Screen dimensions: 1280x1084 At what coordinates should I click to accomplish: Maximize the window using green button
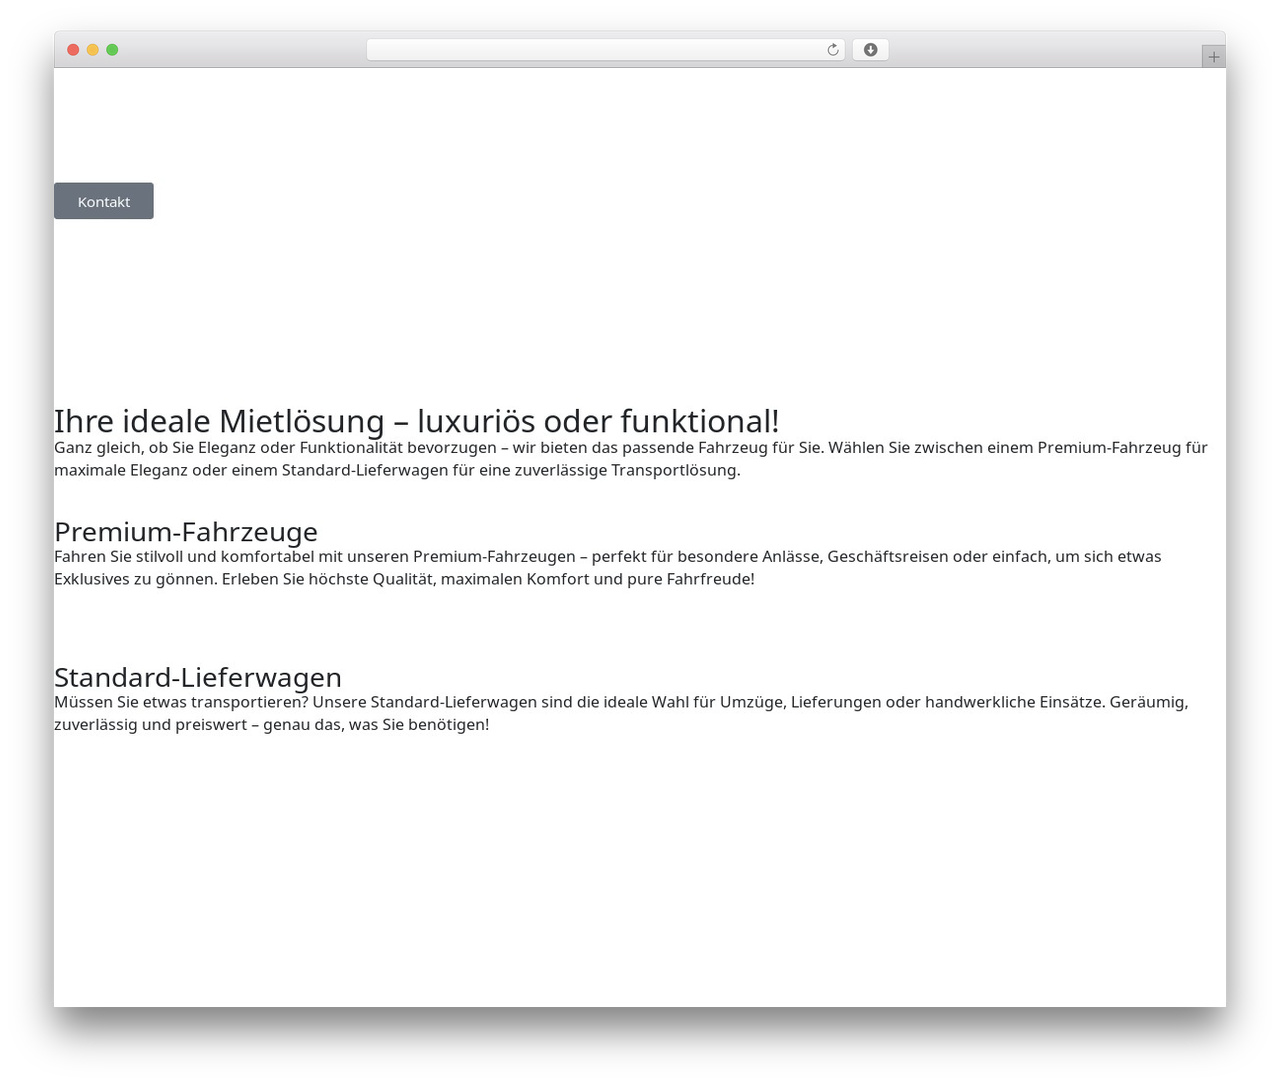coord(112,50)
